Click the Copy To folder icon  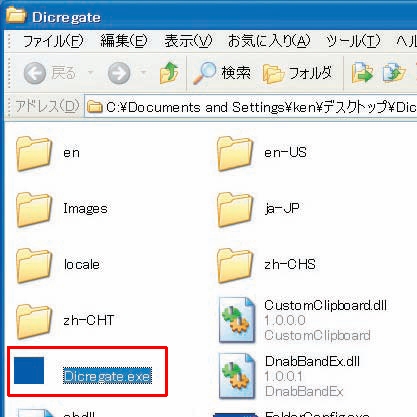(x=394, y=73)
